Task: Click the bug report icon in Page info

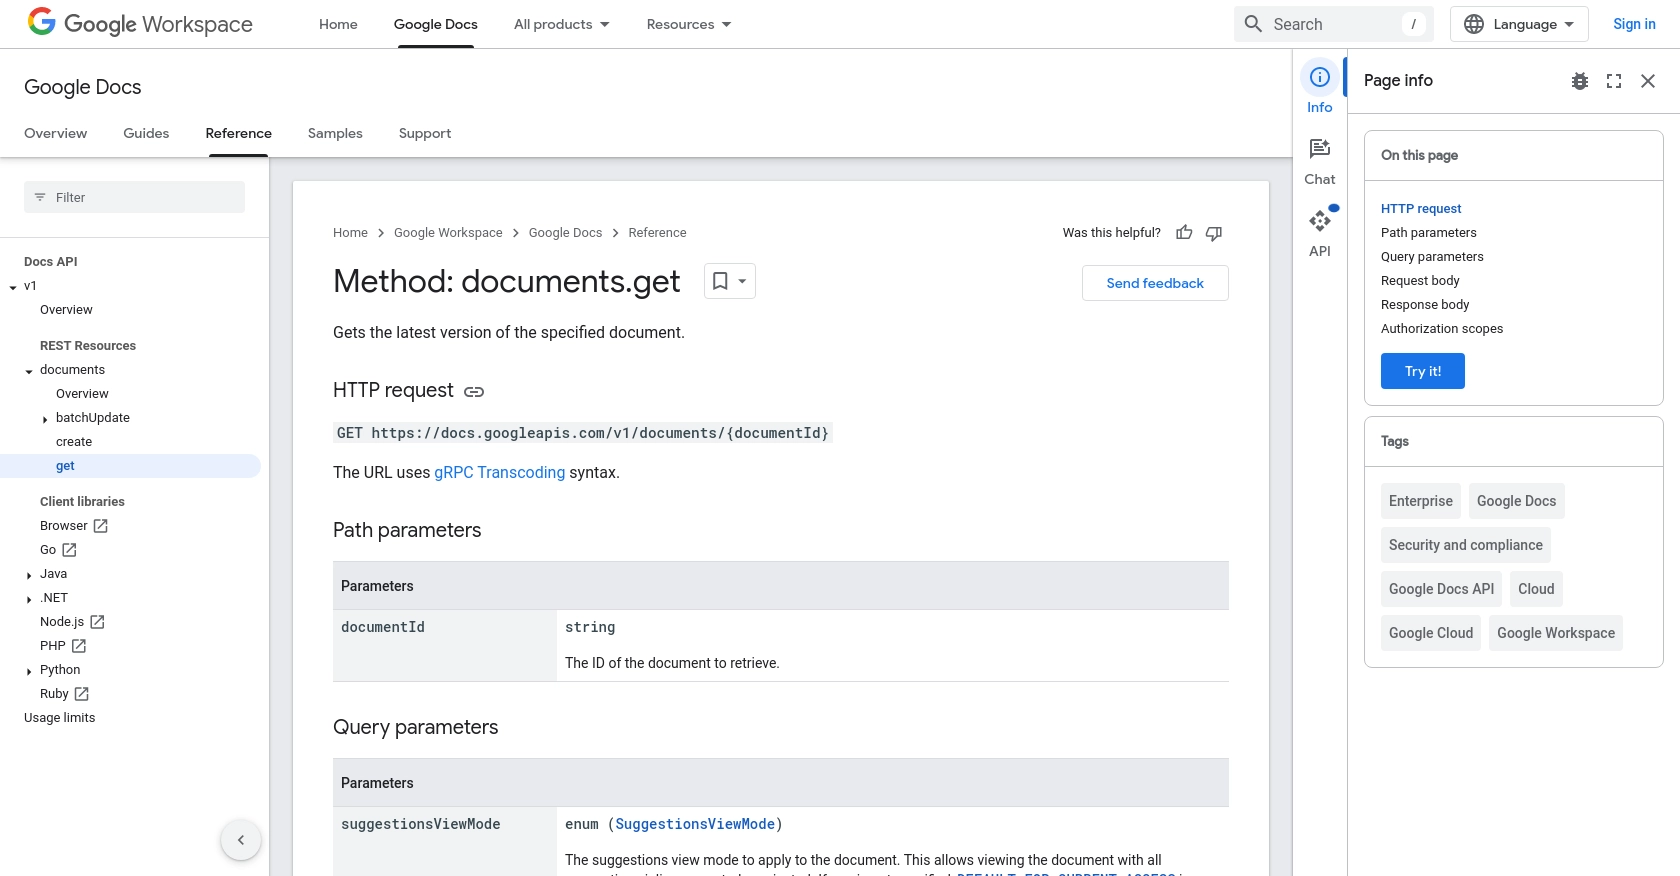Action: 1580,81
